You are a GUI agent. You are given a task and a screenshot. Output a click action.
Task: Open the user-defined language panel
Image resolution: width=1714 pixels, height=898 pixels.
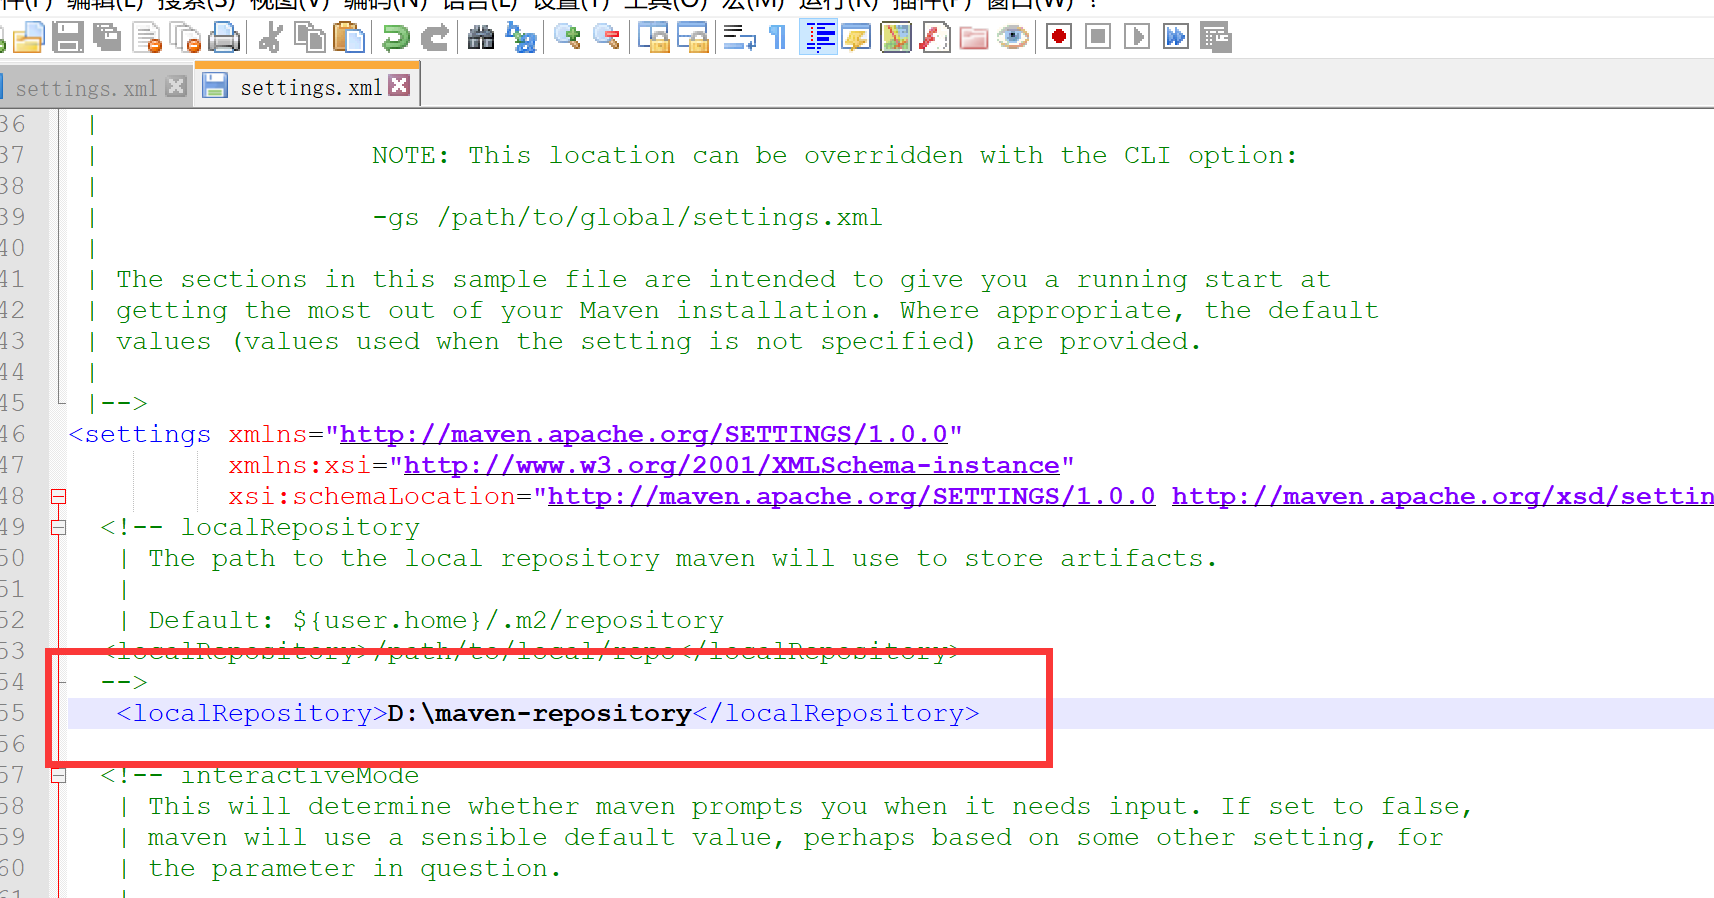click(x=857, y=38)
